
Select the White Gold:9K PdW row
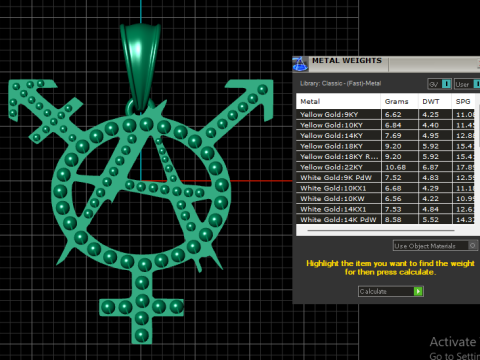coord(385,178)
